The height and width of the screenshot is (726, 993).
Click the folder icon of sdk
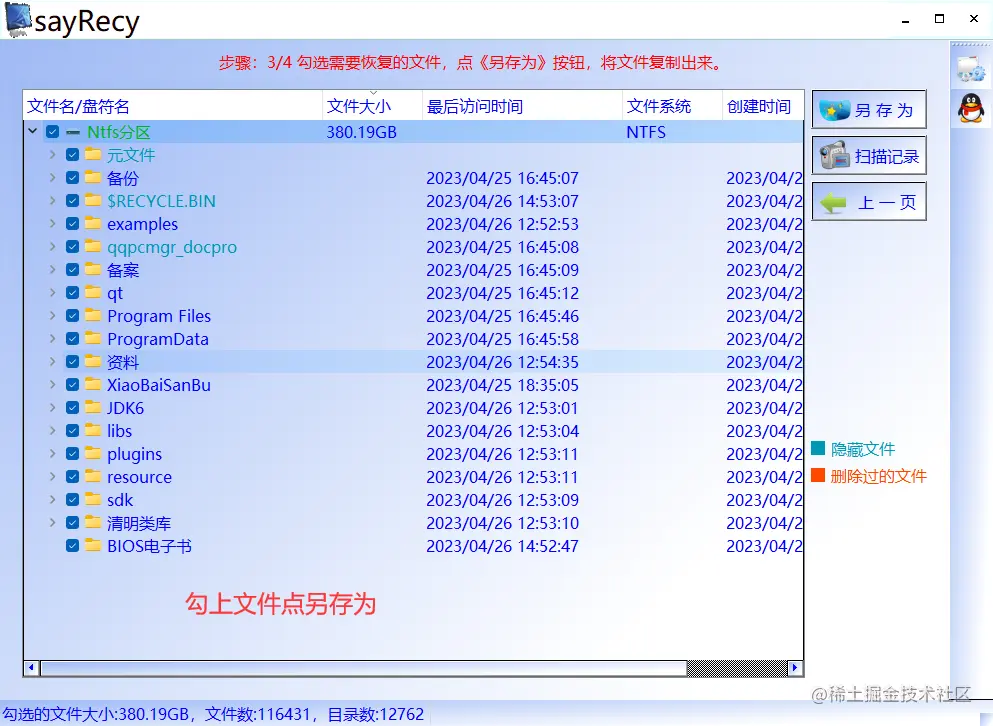(x=93, y=500)
